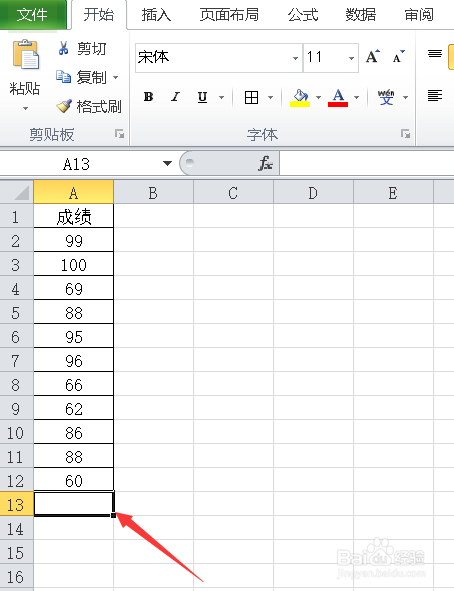454x591 pixels.
Task: Expand font color palette arrow
Action: tap(356, 97)
